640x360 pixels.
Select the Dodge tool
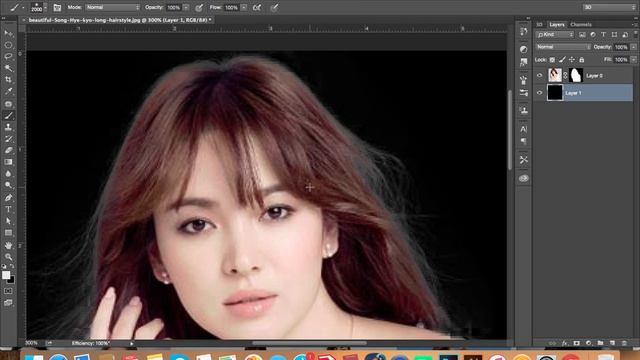click(8, 185)
